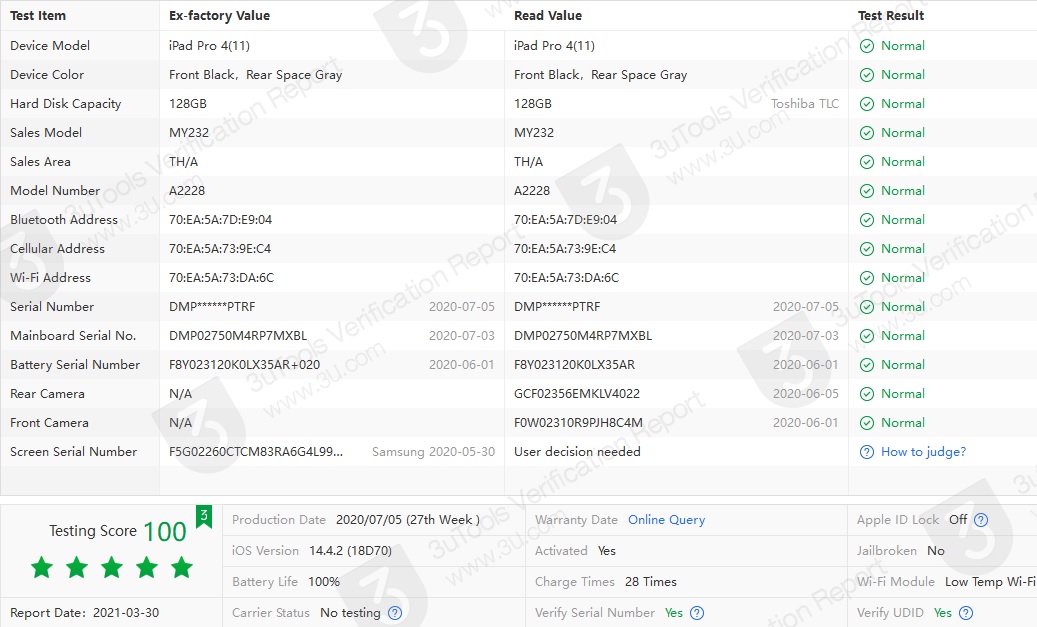Click the Carrier Status value No testing

[351, 613]
